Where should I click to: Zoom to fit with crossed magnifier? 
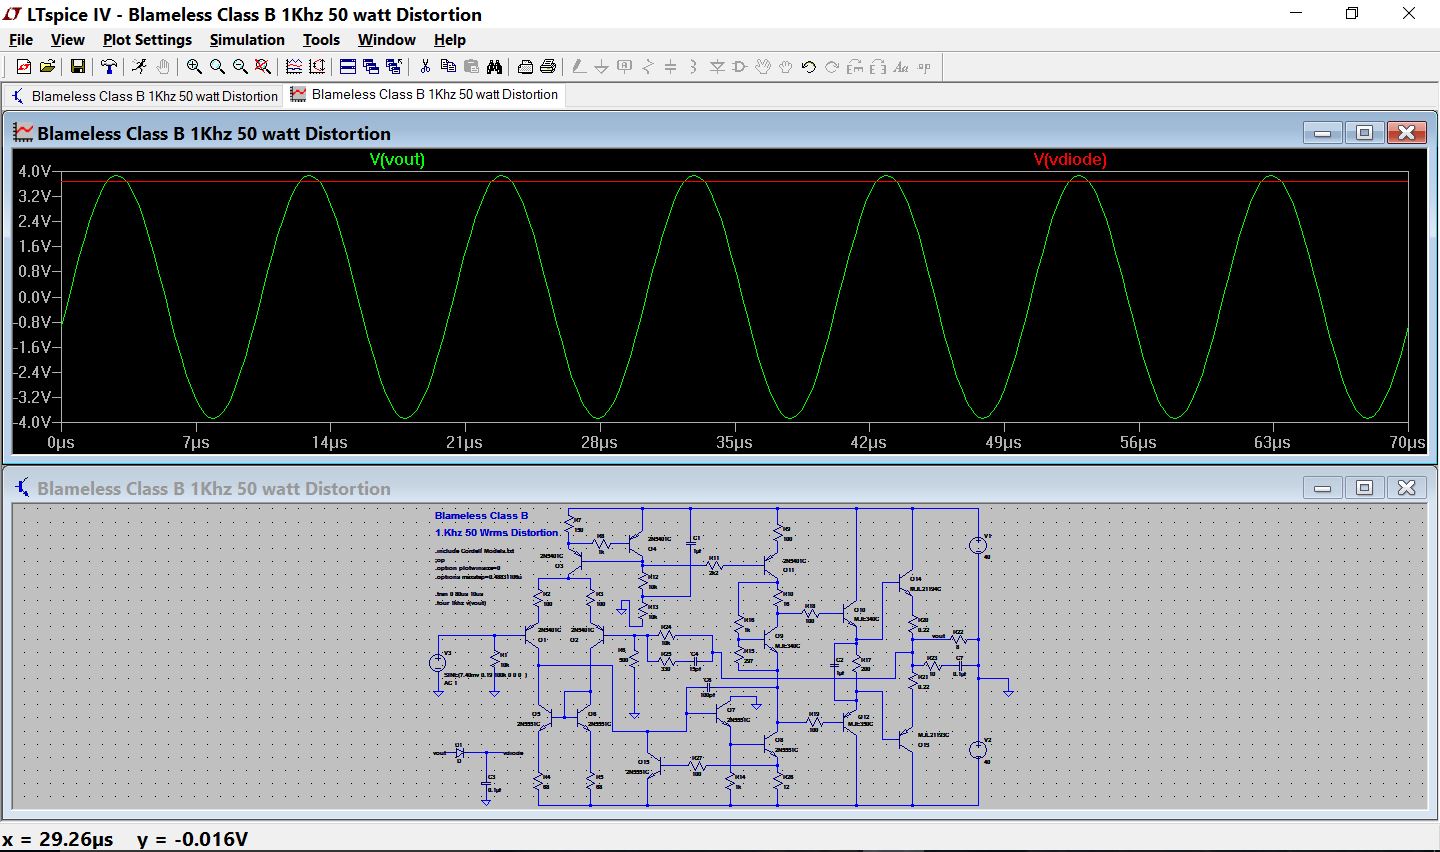(x=263, y=67)
